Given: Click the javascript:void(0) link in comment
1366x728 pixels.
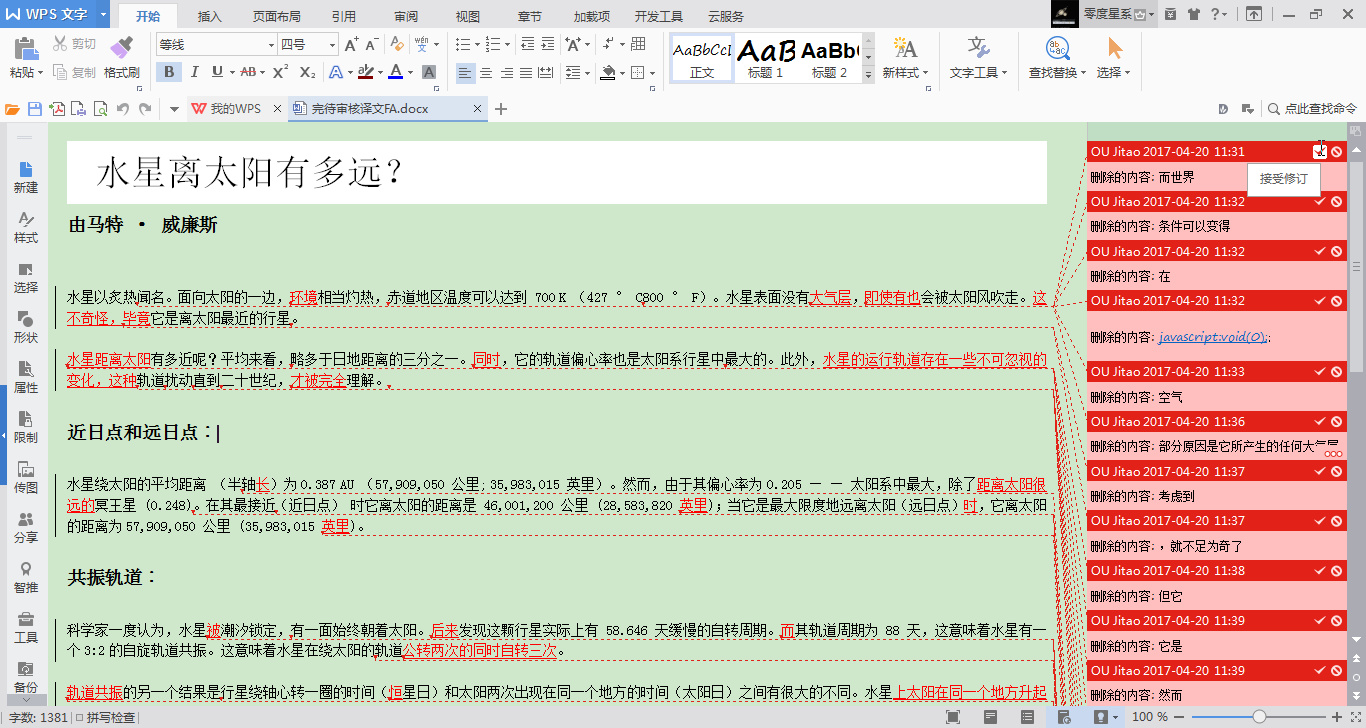Looking at the screenshot, I should [1213, 337].
